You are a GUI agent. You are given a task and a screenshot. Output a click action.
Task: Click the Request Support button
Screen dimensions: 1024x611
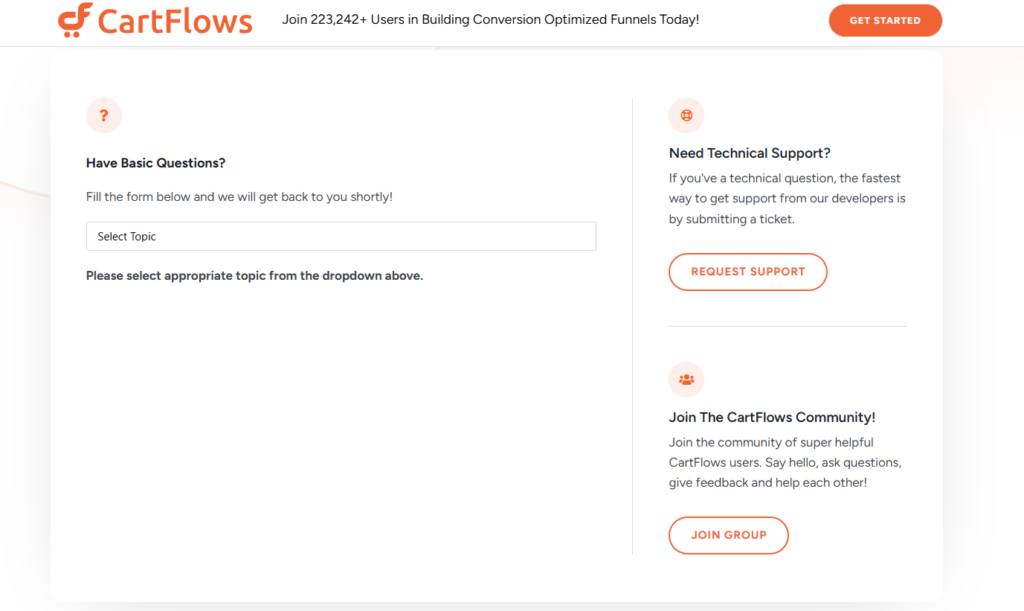pyautogui.click(x=747, y=272)
